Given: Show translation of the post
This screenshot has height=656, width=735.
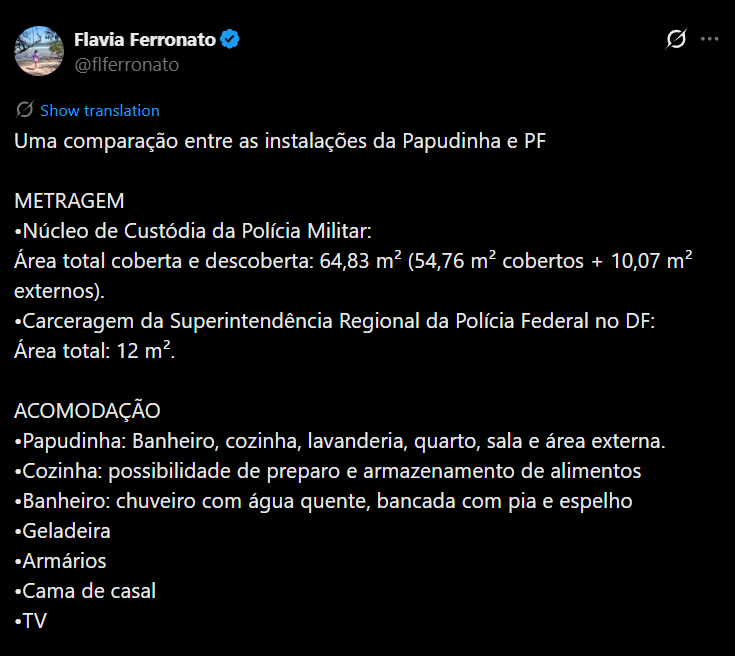Looking at the screenshot, I should tap(99, 110).
